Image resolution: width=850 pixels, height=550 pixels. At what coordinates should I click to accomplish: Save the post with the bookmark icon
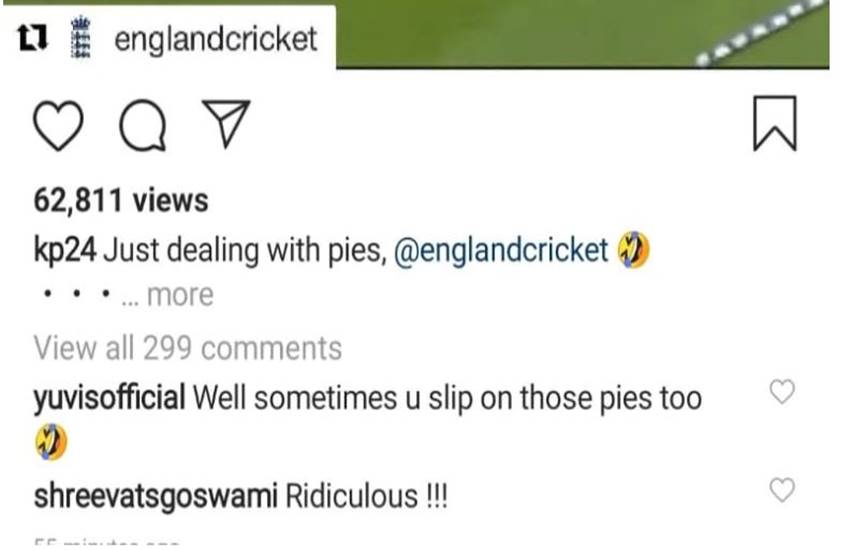tap(775, 124)
